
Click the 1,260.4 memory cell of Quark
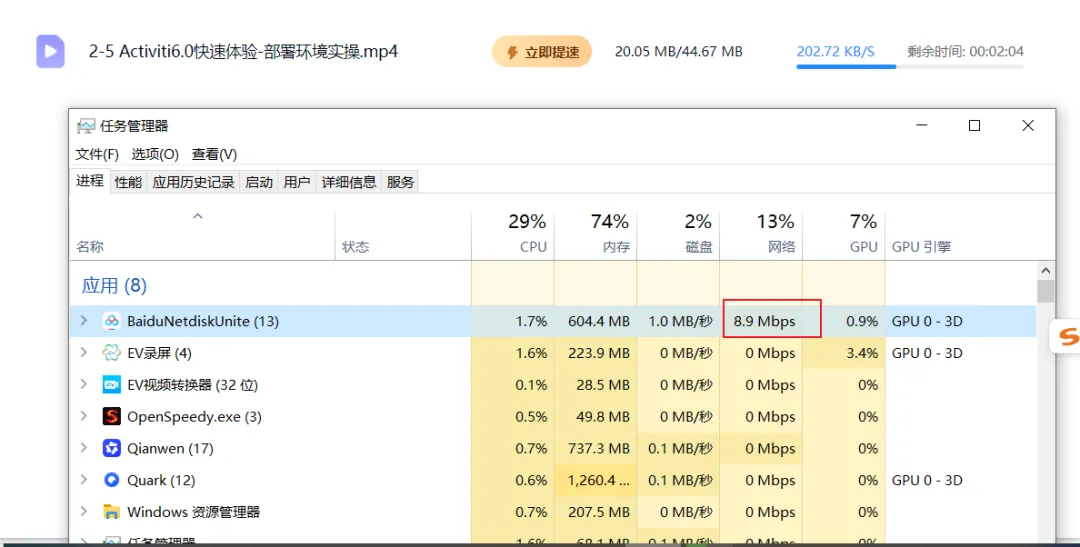(x=596, y=480)
